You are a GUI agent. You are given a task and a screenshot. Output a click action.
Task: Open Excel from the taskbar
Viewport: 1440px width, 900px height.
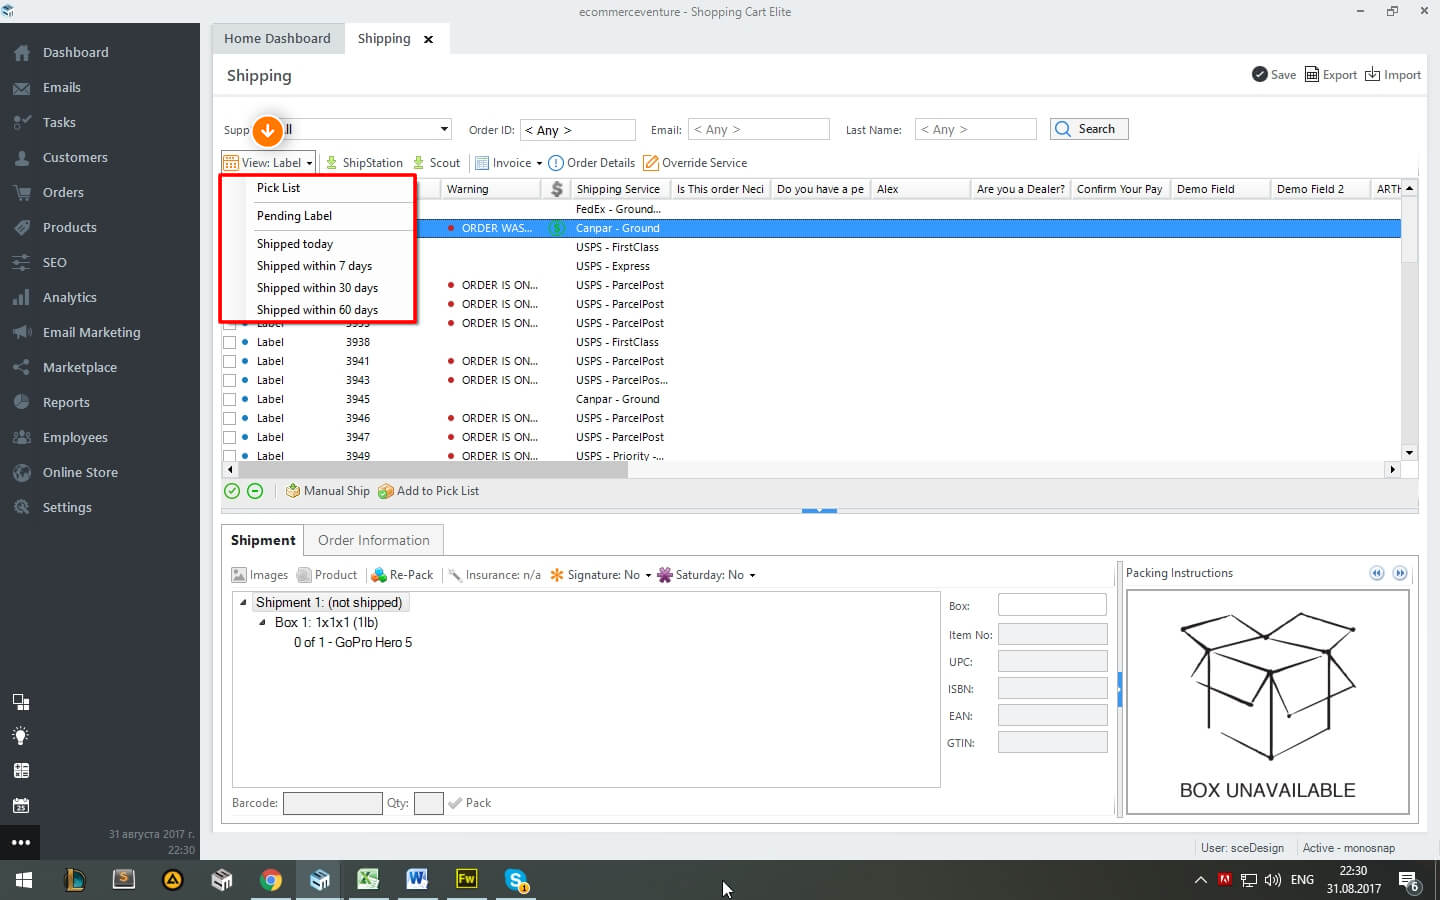[368, 880]
